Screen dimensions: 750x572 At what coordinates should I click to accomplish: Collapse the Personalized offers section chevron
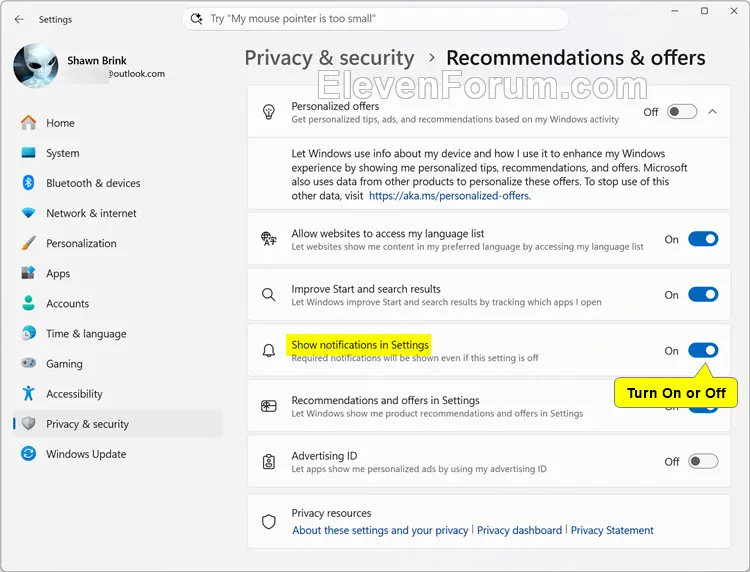[x=713, y=112]
